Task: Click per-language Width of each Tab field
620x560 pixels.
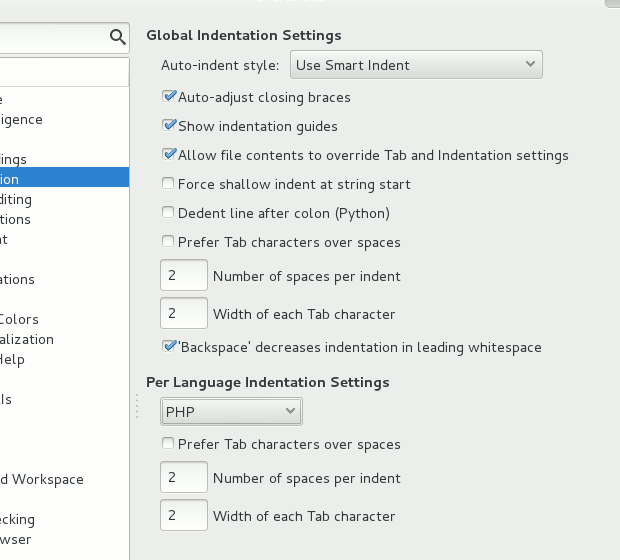Action: pyautogui.click(x=184, y=516)
